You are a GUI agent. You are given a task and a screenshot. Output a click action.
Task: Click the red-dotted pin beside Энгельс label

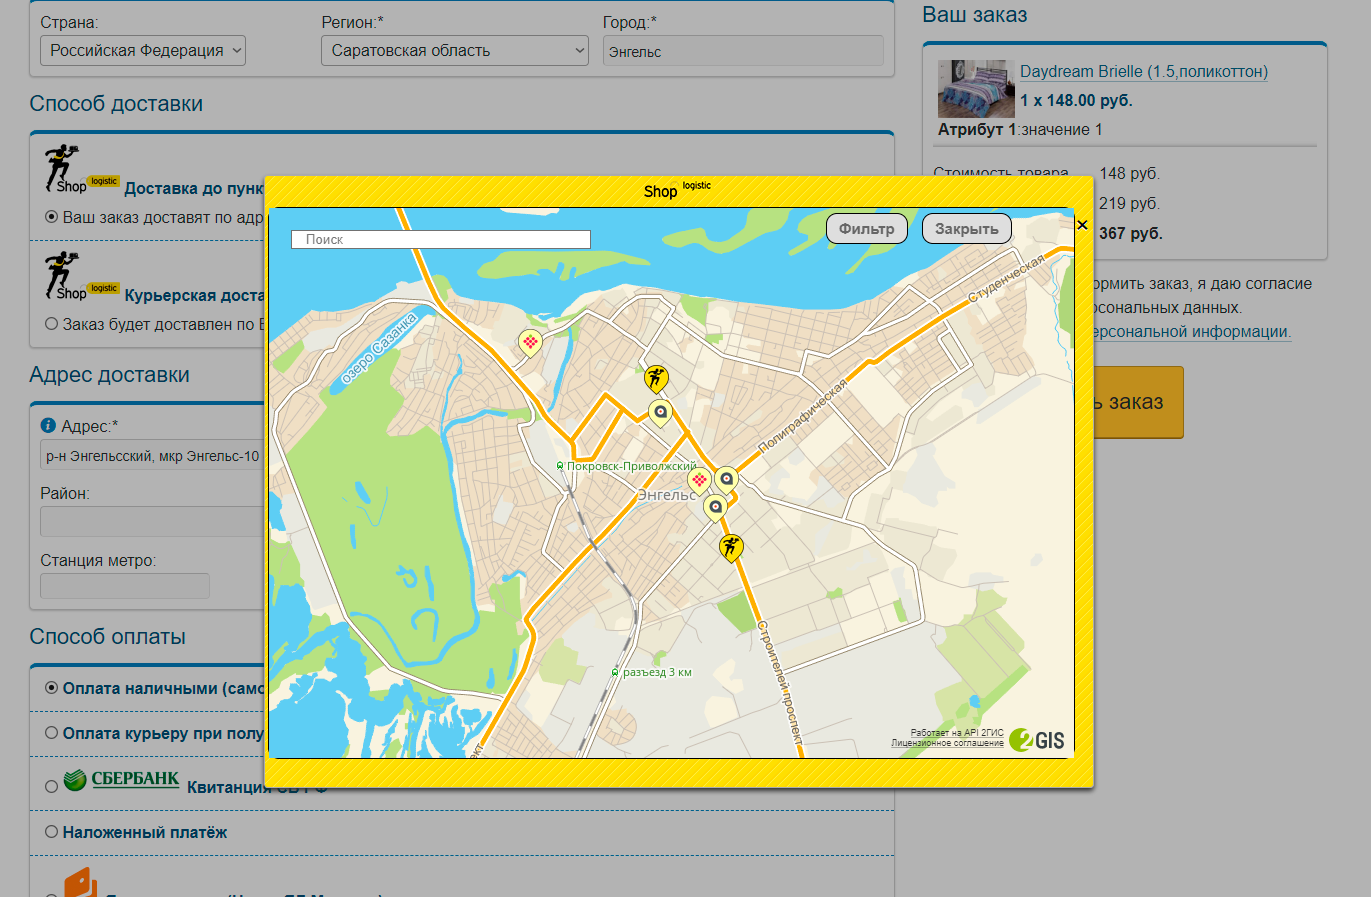point(699,481)
